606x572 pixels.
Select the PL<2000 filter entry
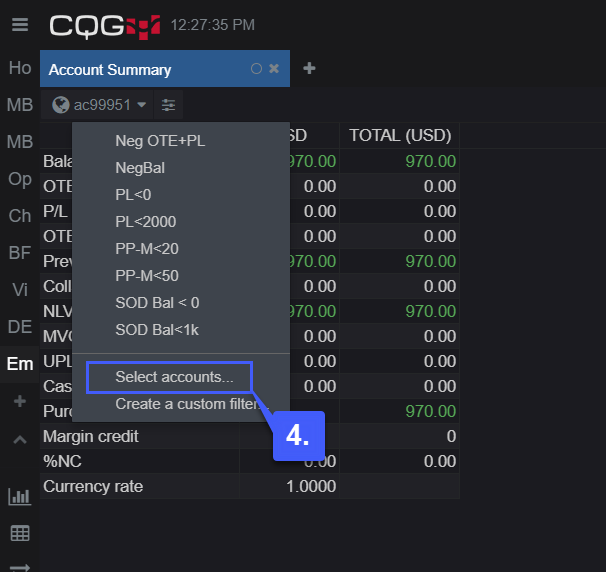click(x=146, y=222)
